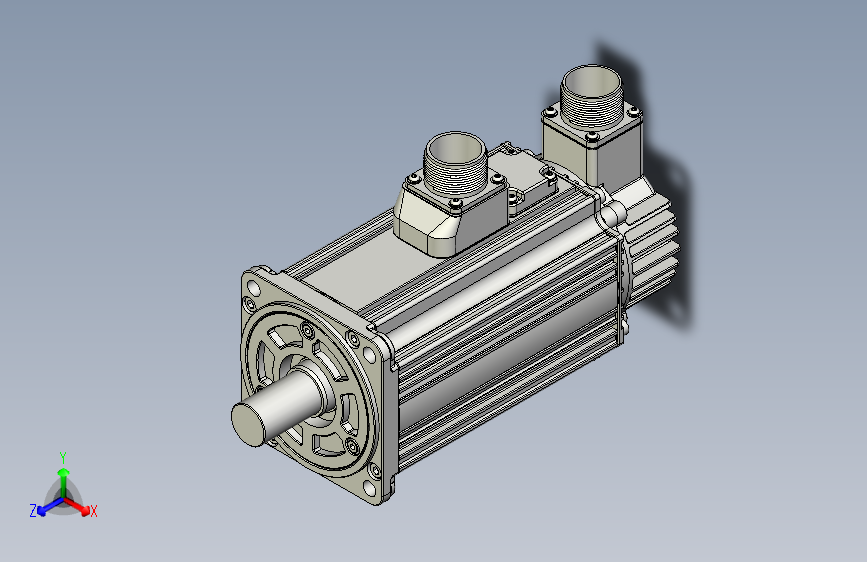Click the green Y axis arrow of triad

tap(64, 482)
